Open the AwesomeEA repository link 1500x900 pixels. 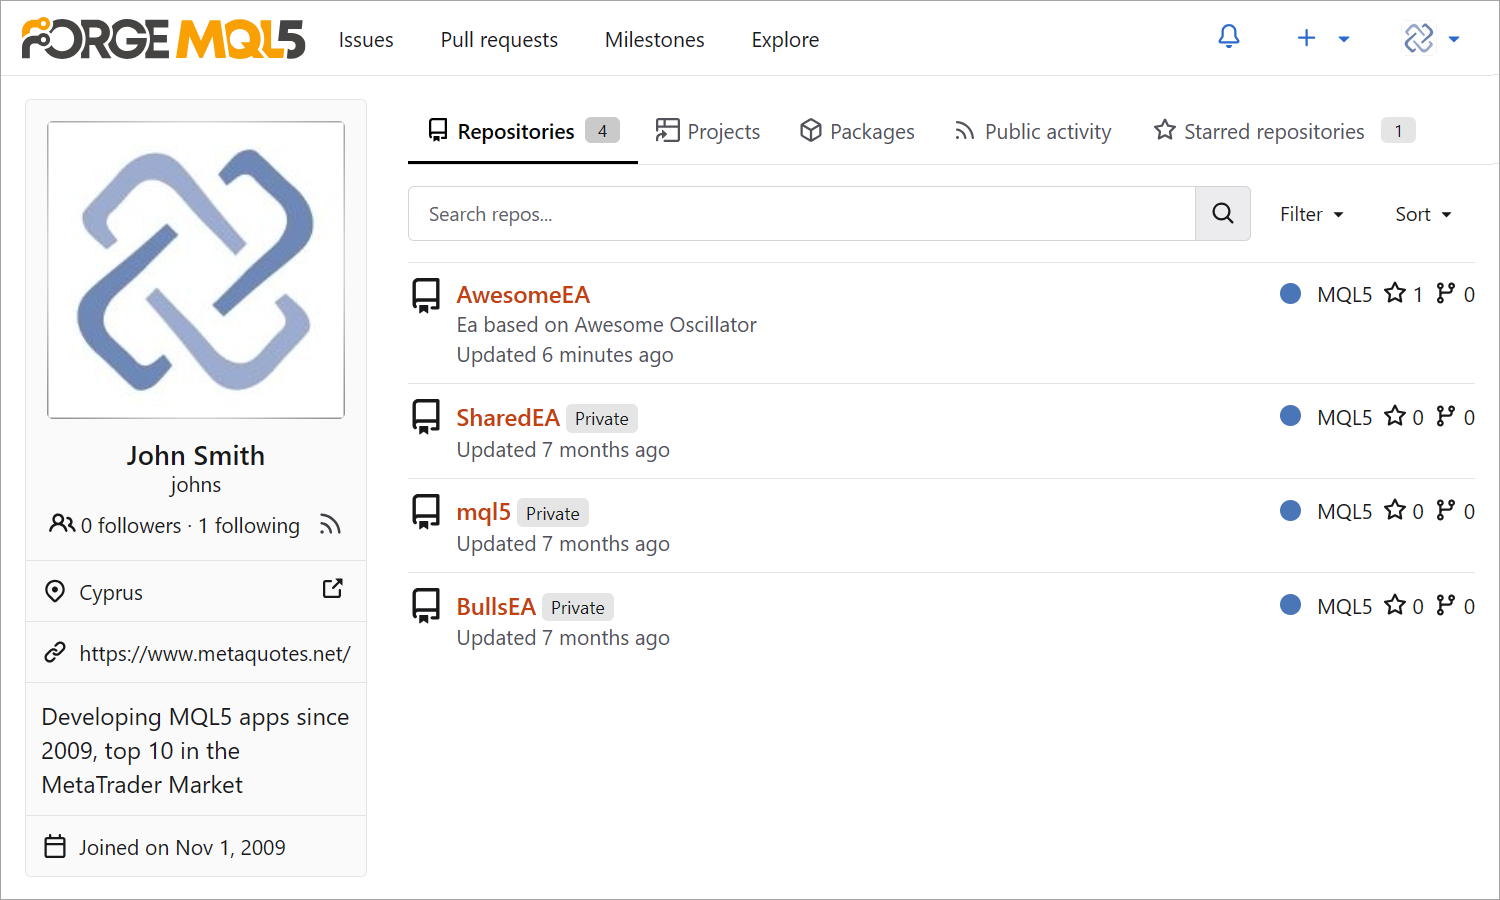[523, 295]
